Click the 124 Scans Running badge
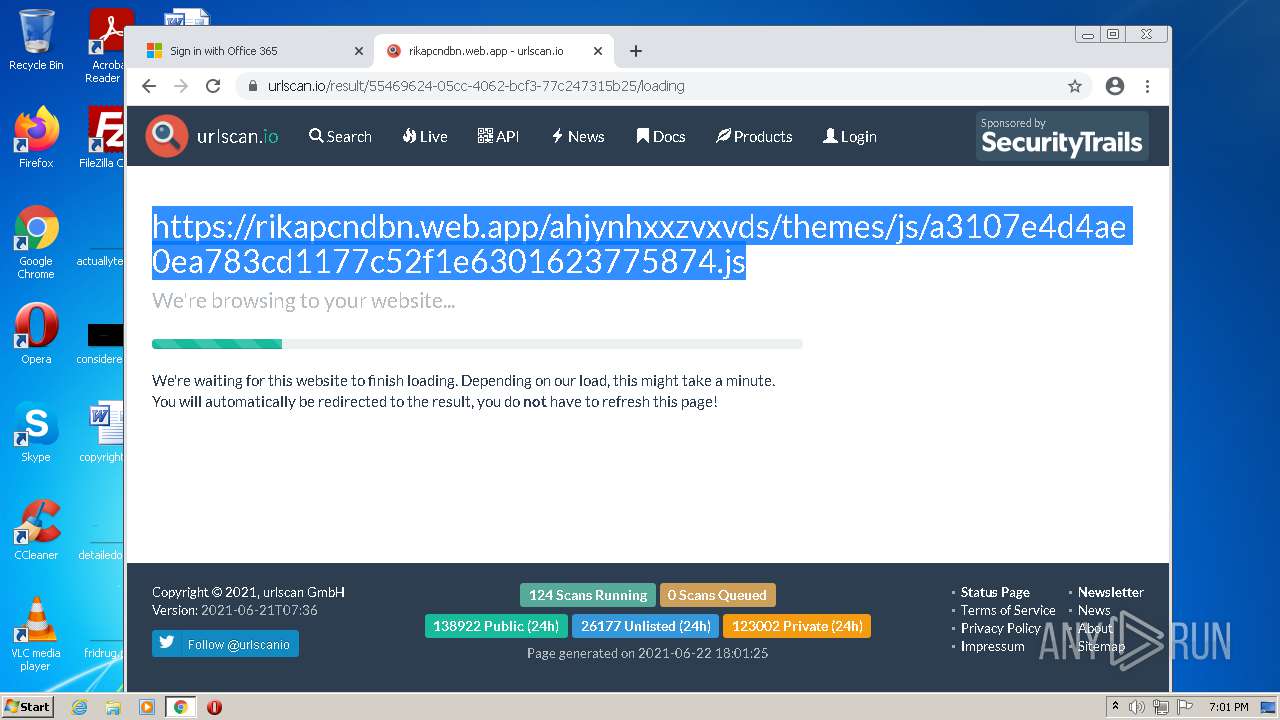 [588, 595]
